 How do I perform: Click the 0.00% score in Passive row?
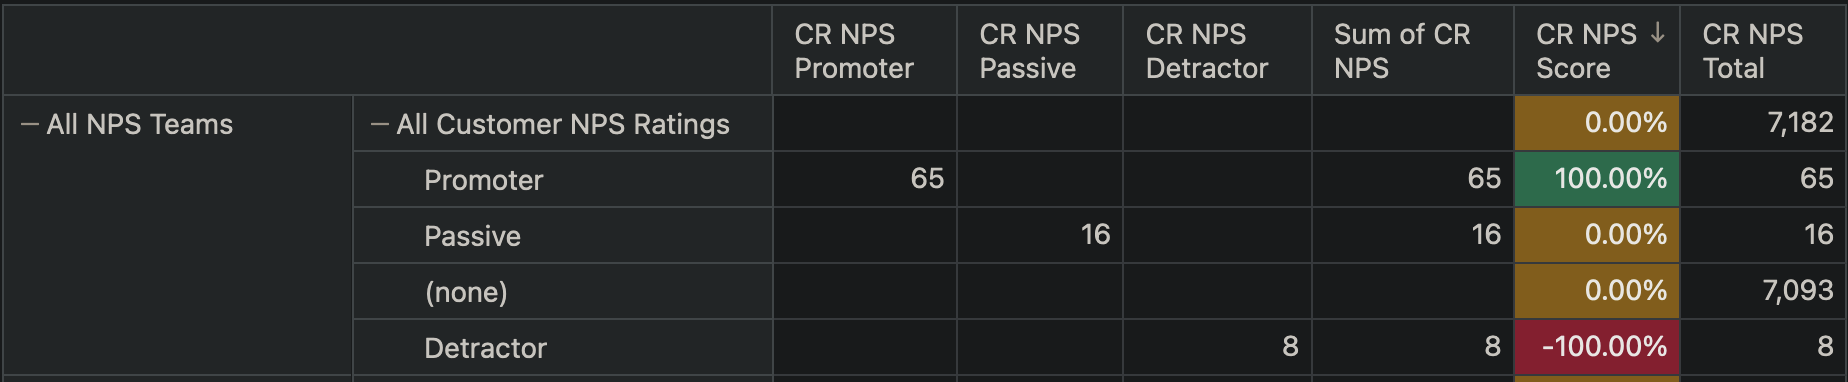(1597, 235)
